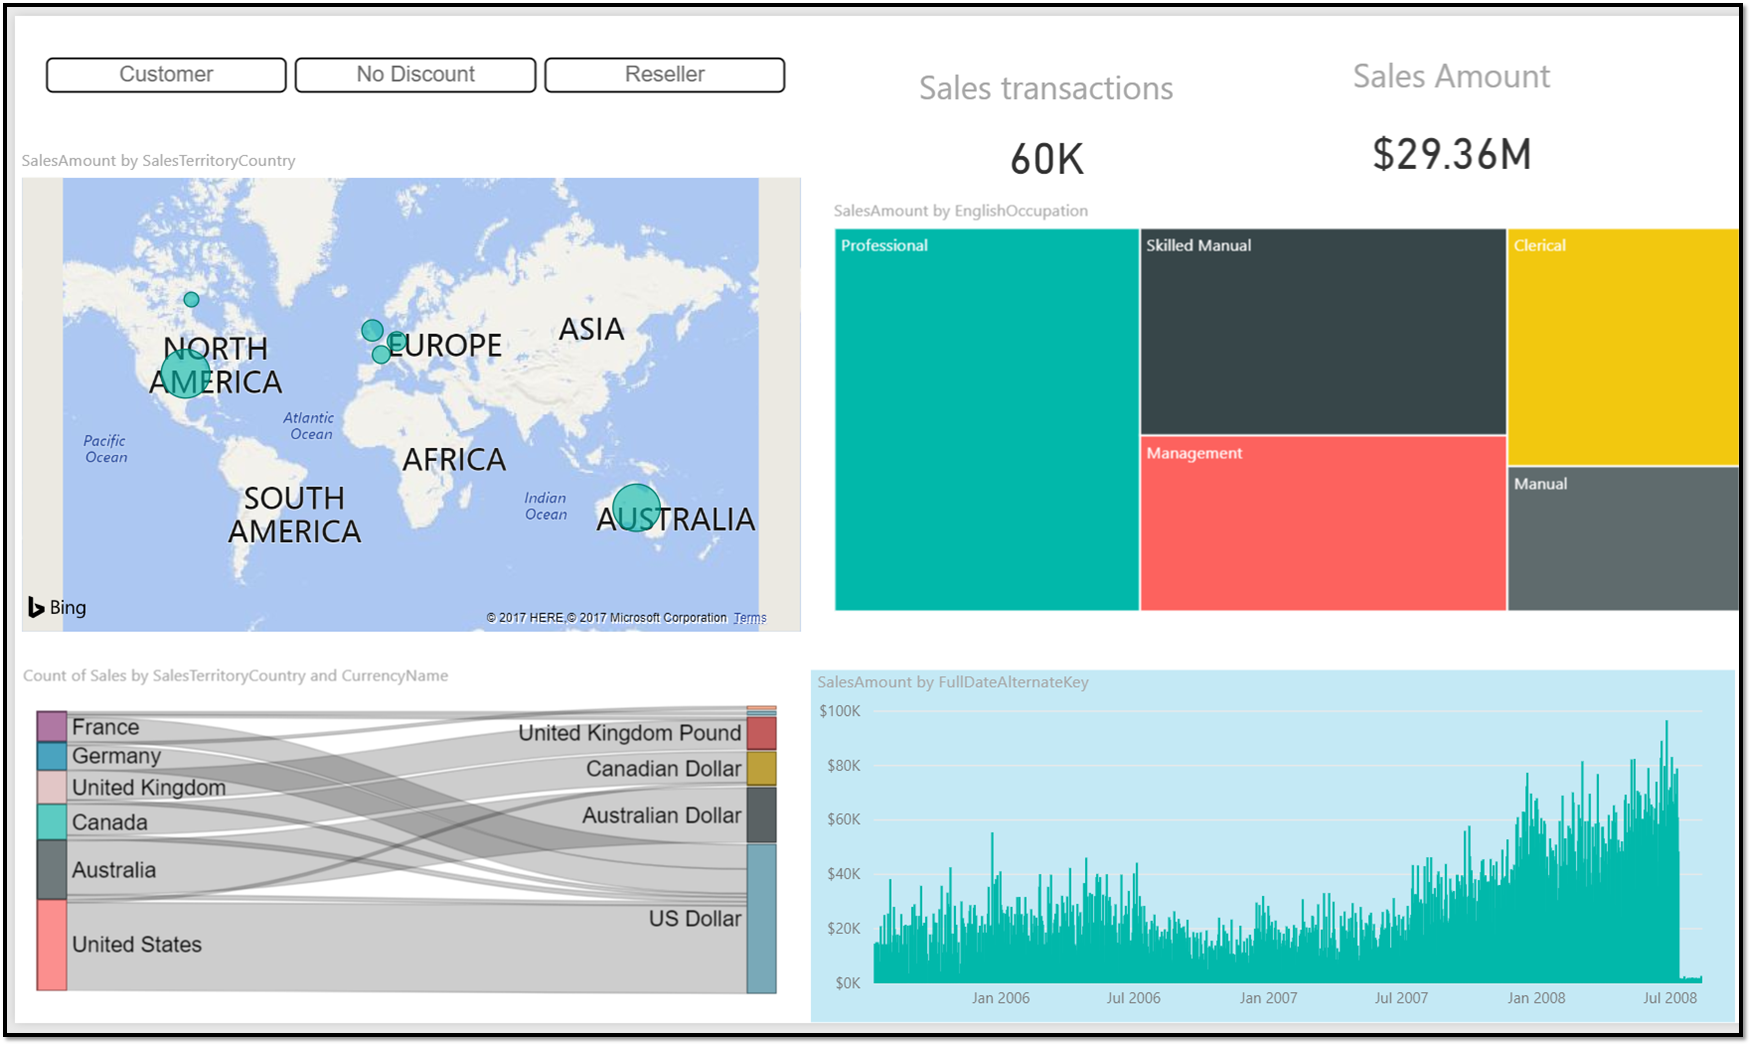
Task: Click the Jan 2007 axis label
Action: click(1268, 998)
